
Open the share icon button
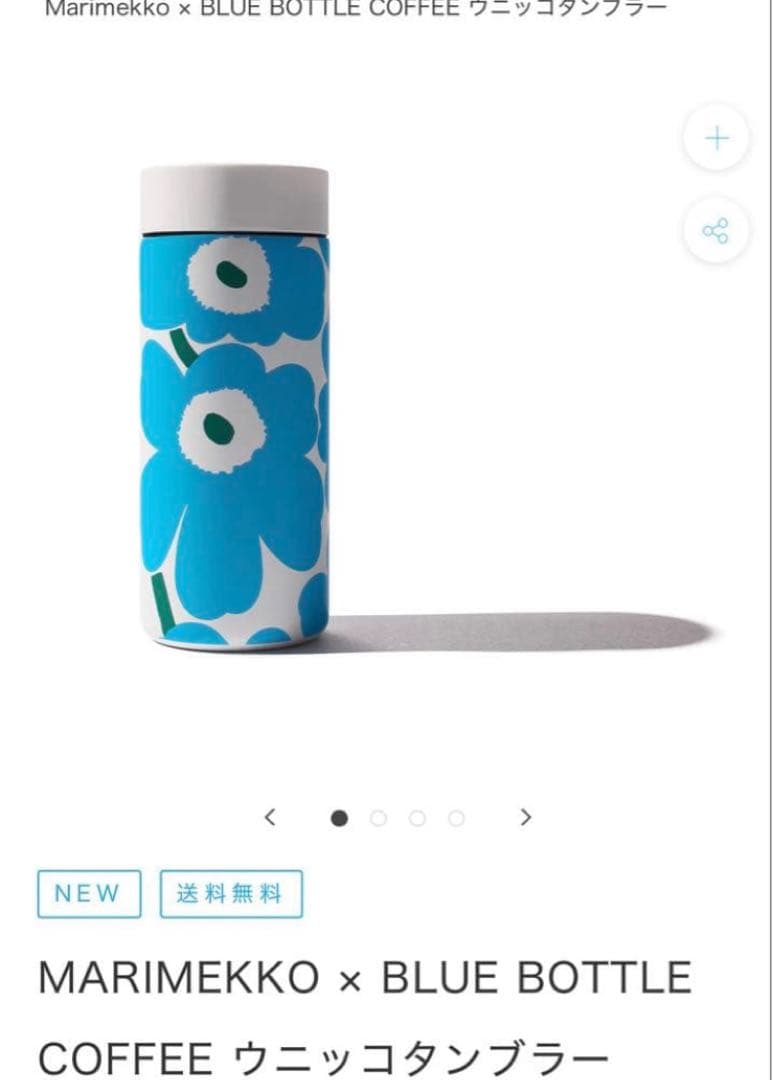point(716,231)
